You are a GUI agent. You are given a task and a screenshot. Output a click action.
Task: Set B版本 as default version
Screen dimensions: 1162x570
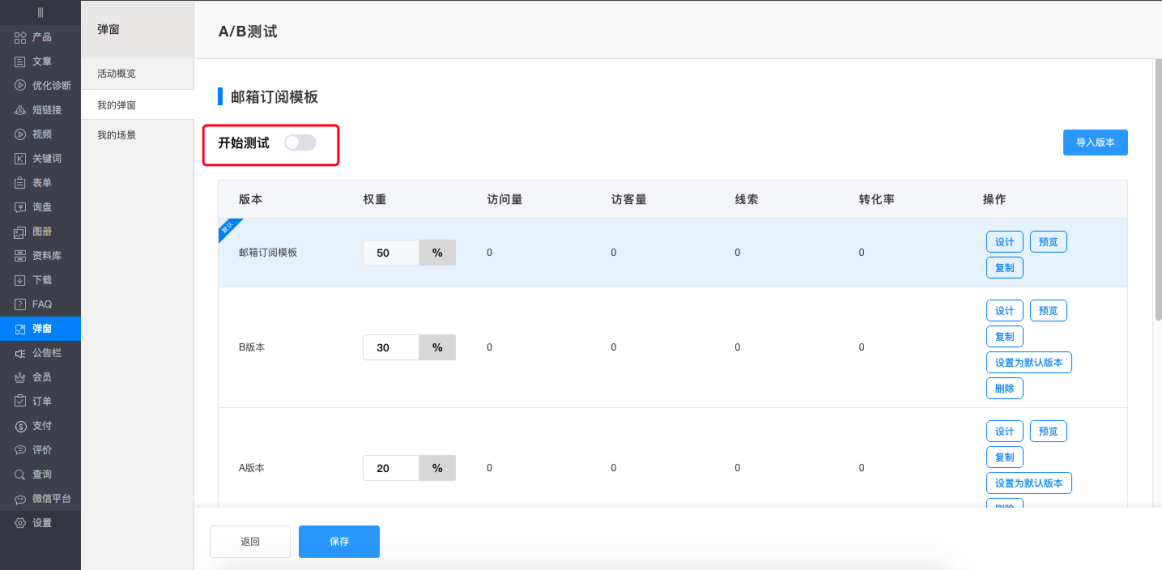(1029, 362)
